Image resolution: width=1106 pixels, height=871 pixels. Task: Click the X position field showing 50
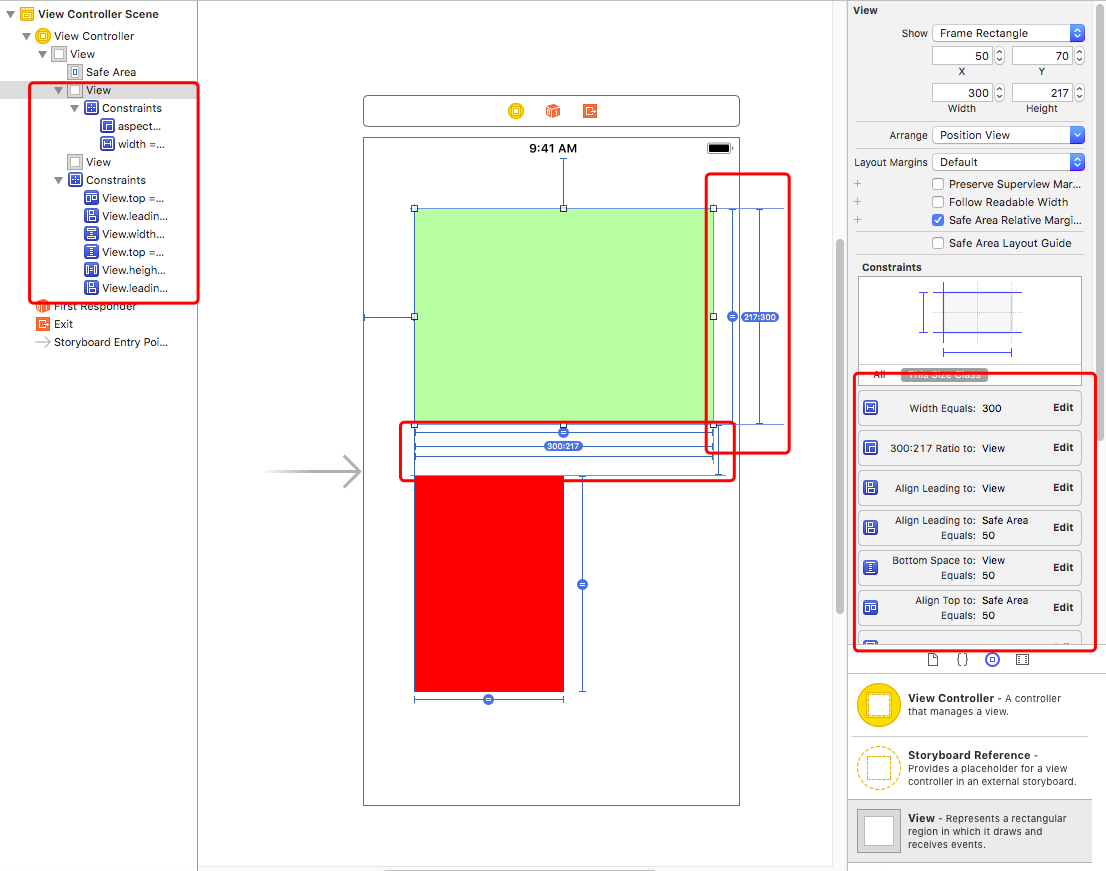coord(963,56)
